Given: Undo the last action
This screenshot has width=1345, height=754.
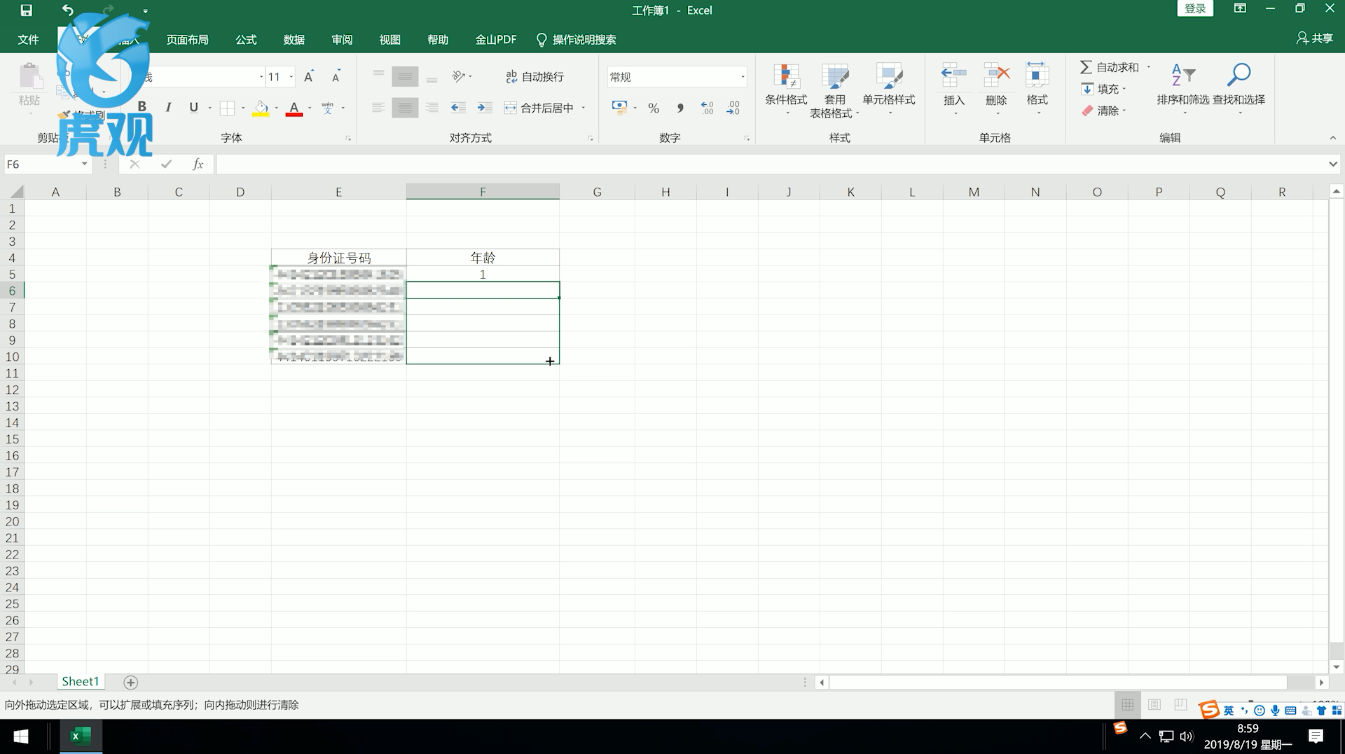Looking at the screenshot, I should click(68, 10).
